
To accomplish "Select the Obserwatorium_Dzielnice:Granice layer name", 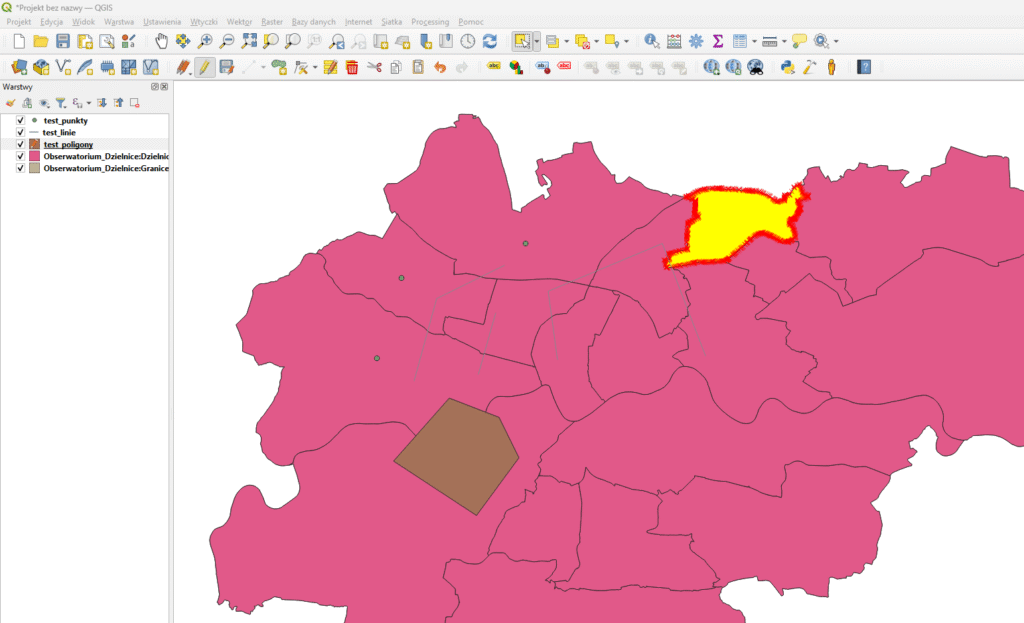I will (x=106, y=169).
